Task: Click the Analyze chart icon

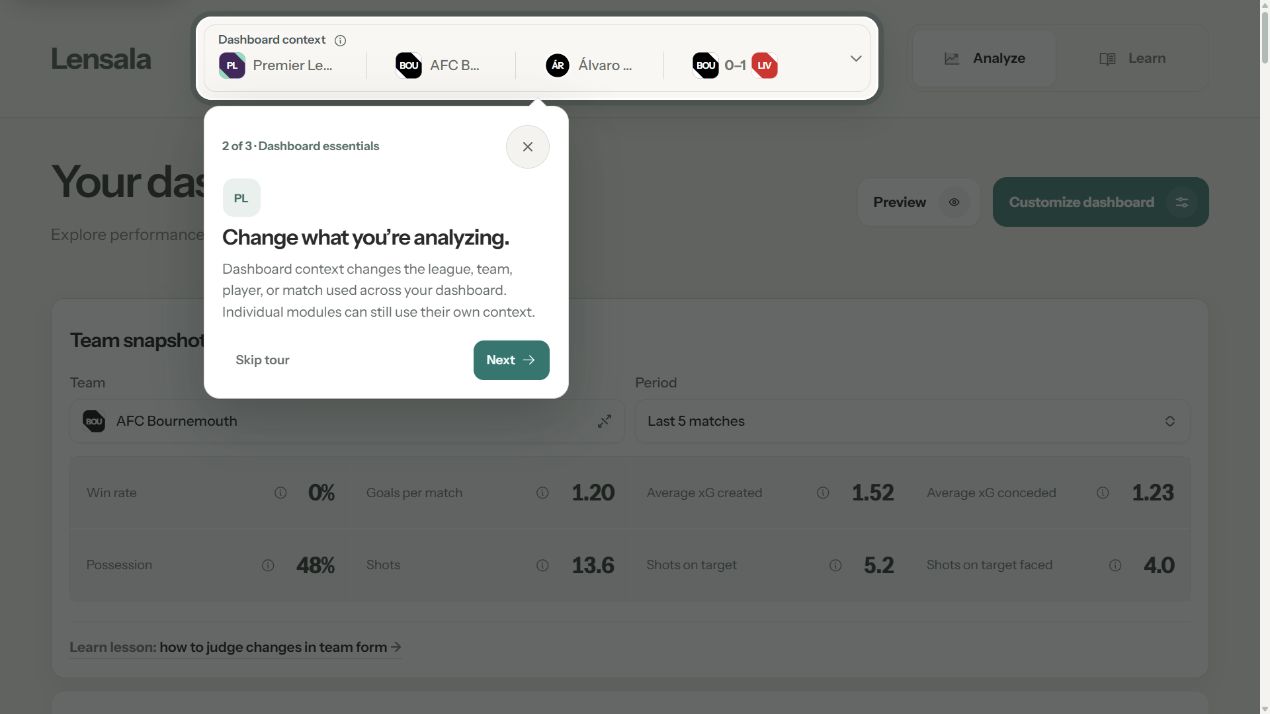Action: 952,59
